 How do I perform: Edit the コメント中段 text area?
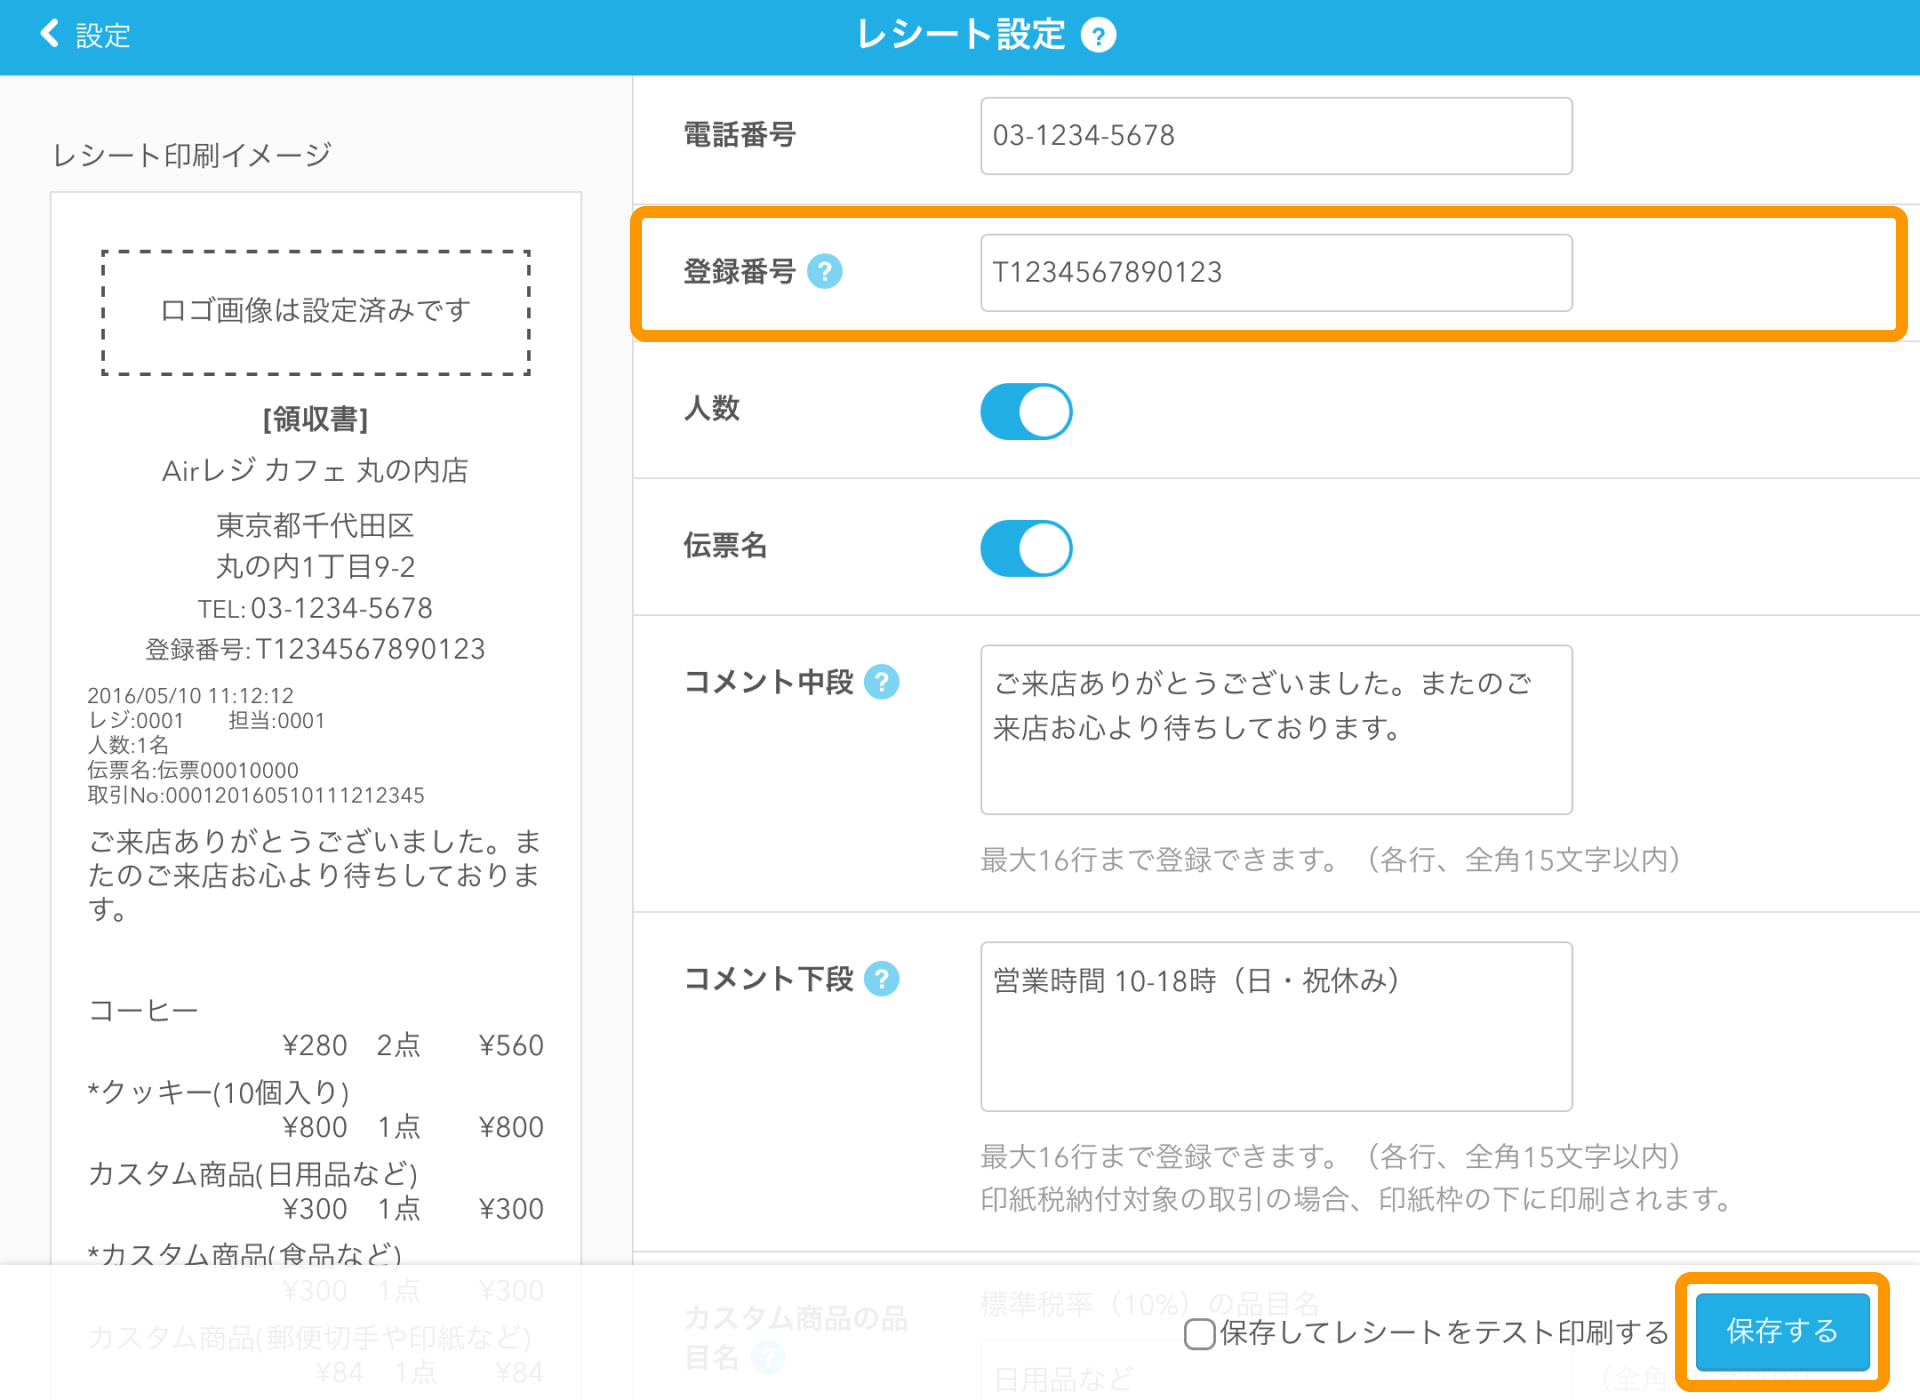tap(1275, 730)
